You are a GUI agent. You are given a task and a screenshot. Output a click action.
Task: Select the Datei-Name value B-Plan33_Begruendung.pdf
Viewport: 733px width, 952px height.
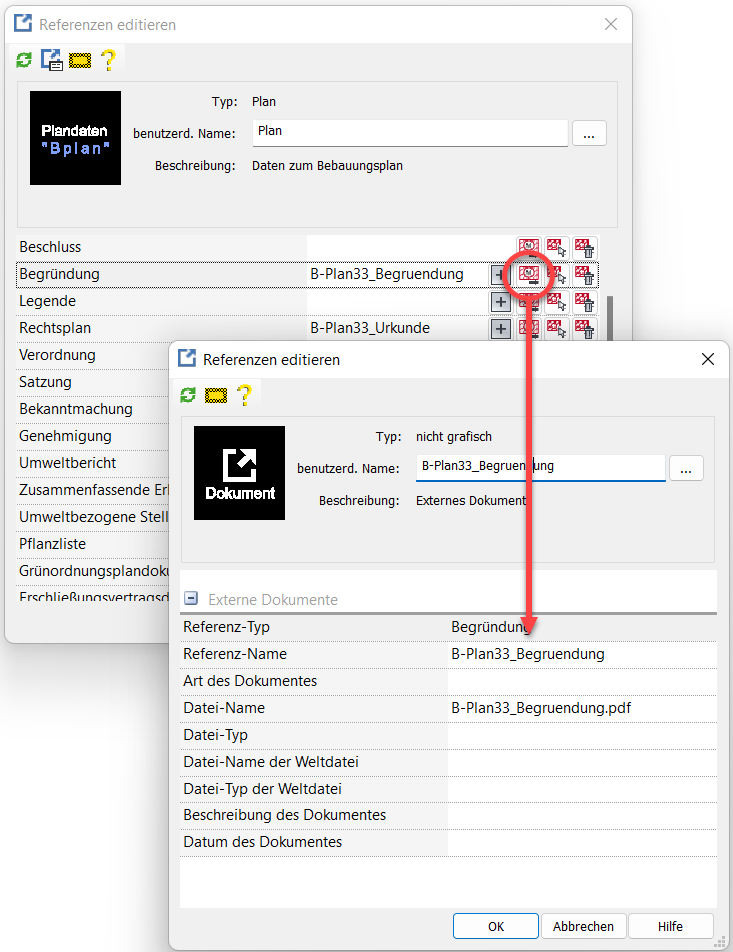(541, 708)
